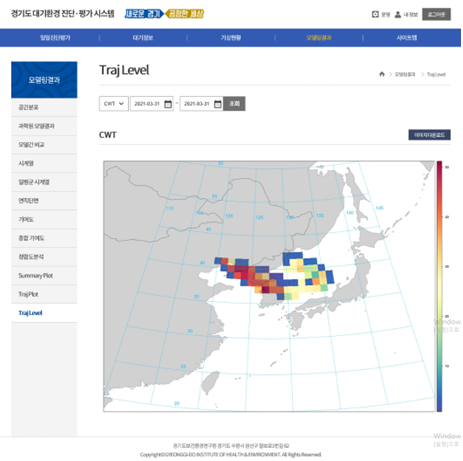
Task: Select 시계열 in the sidebar
Action: pos(44,163)
